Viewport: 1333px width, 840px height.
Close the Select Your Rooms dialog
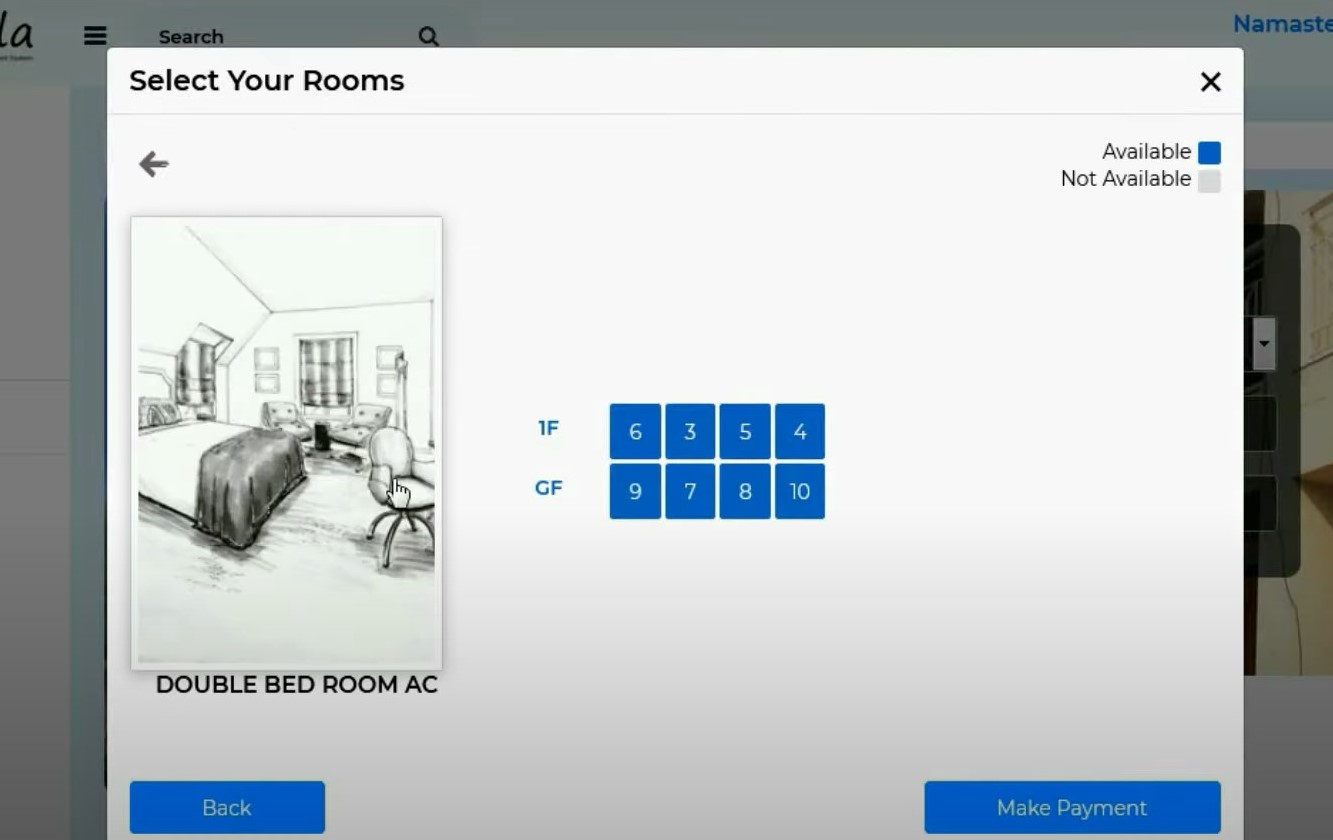1210,82
